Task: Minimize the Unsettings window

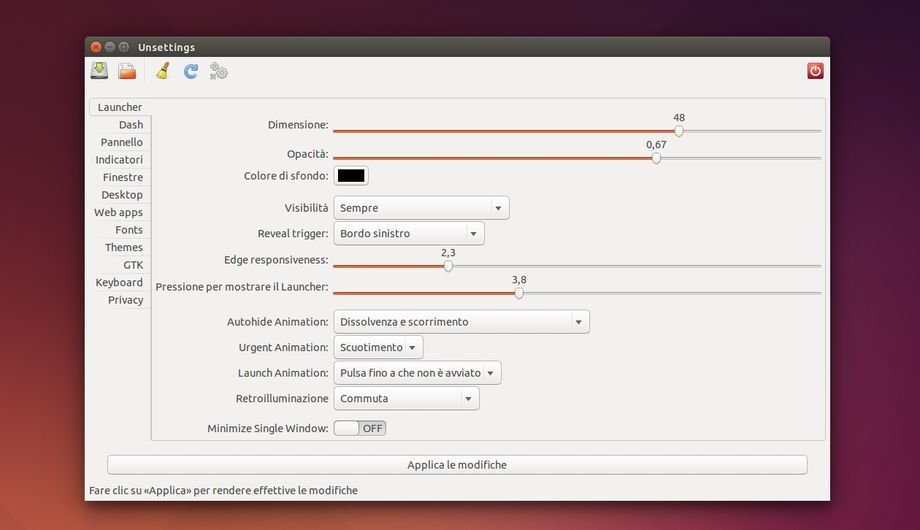Action: 110,47
